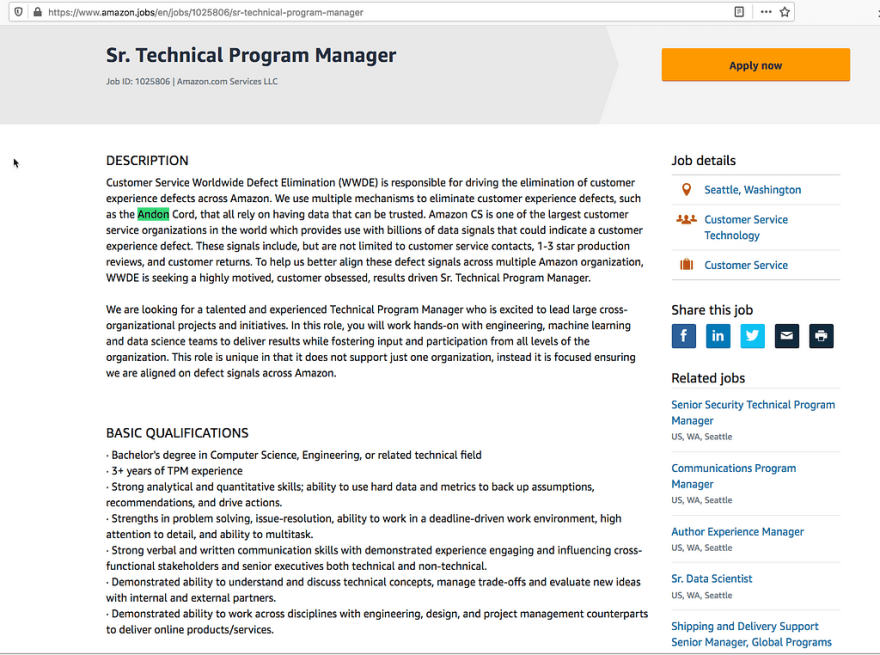This screenshot has width=880, height=655.
Task: Click the Job ID 1025806 text
Action: tap(138, 81)
